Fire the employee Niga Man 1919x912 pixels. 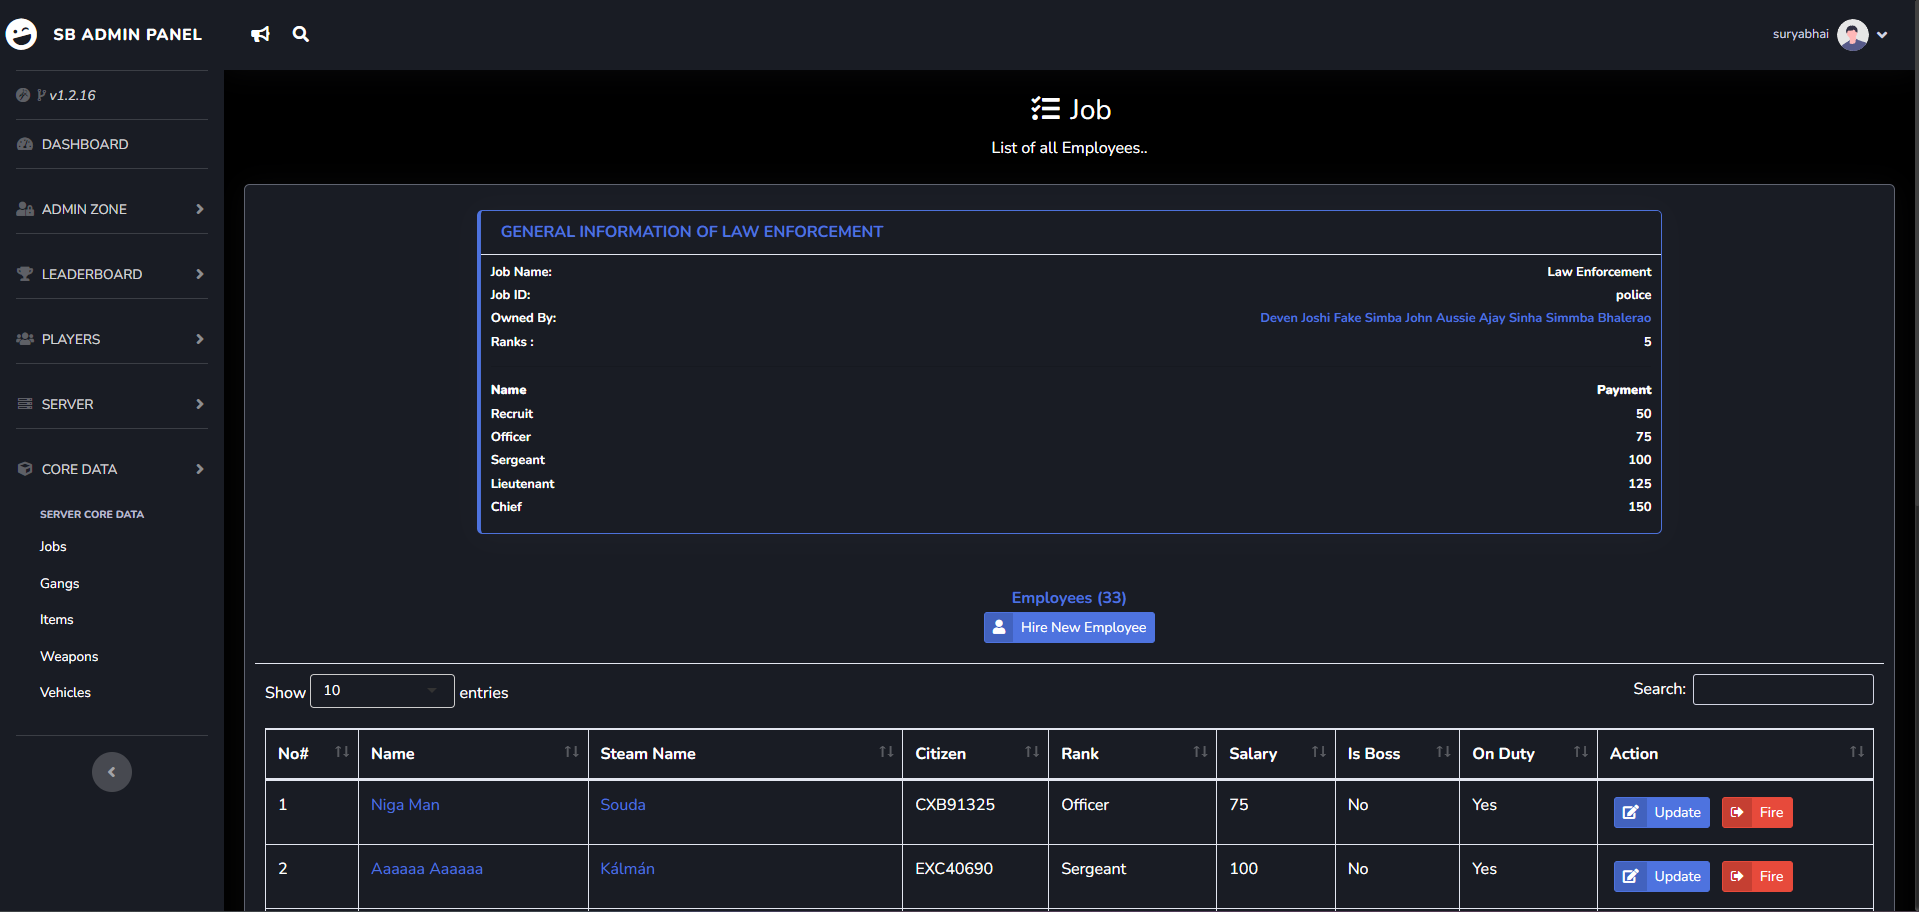point(1756,812)
